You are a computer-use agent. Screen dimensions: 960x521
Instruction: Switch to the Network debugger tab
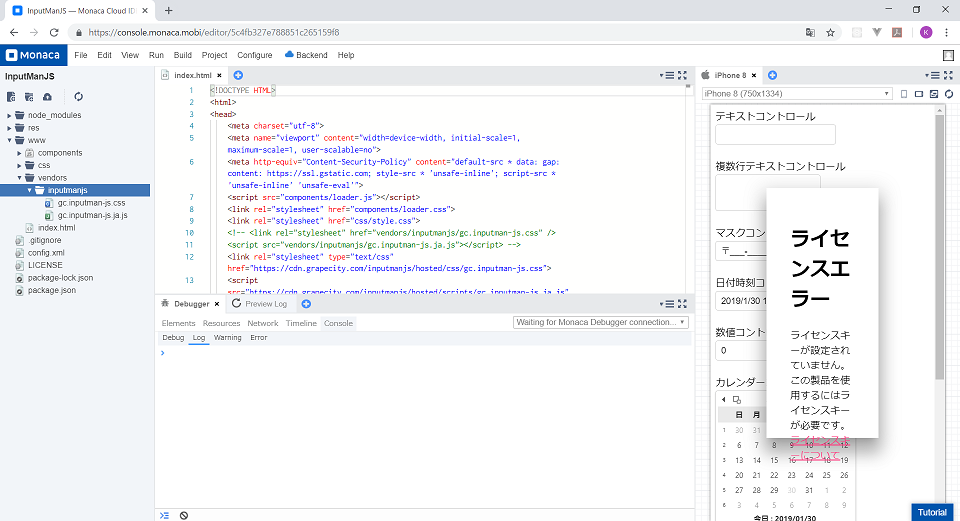point(263,323)
